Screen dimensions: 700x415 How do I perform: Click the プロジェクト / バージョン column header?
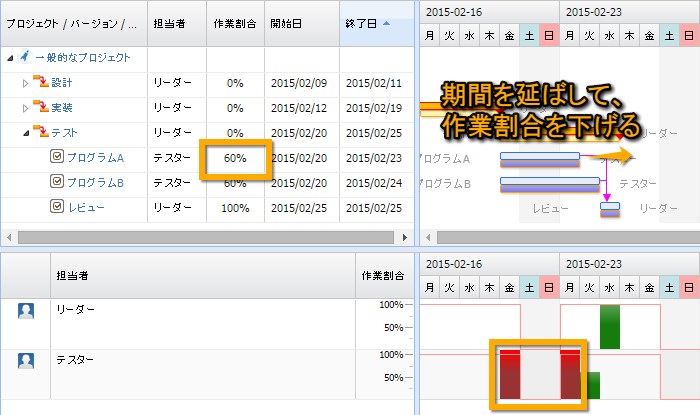coord(74,24)
